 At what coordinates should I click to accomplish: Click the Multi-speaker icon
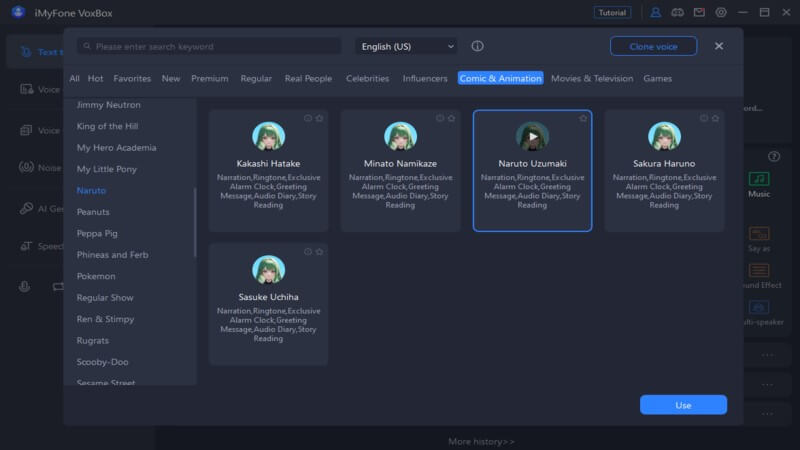click(x=759, y=307)
